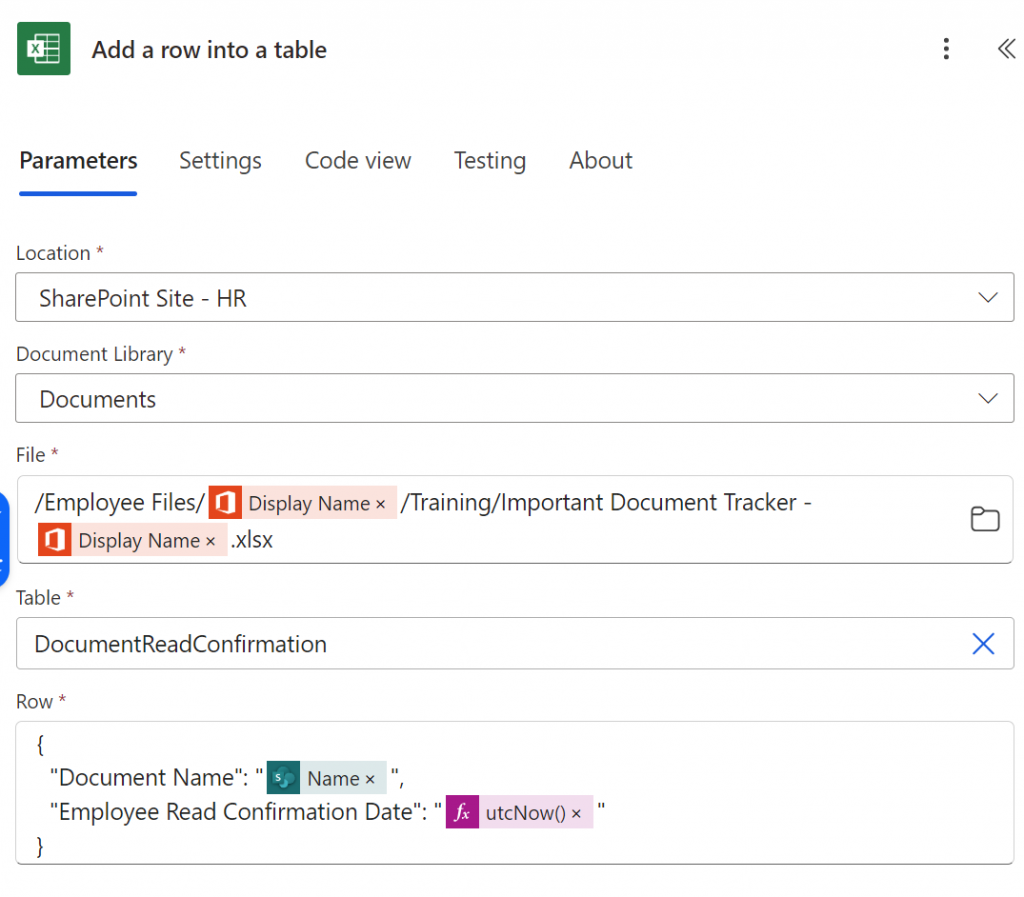1024x897 pixels.
Task: Remove the Name token from Row
Action: (370, 779)
